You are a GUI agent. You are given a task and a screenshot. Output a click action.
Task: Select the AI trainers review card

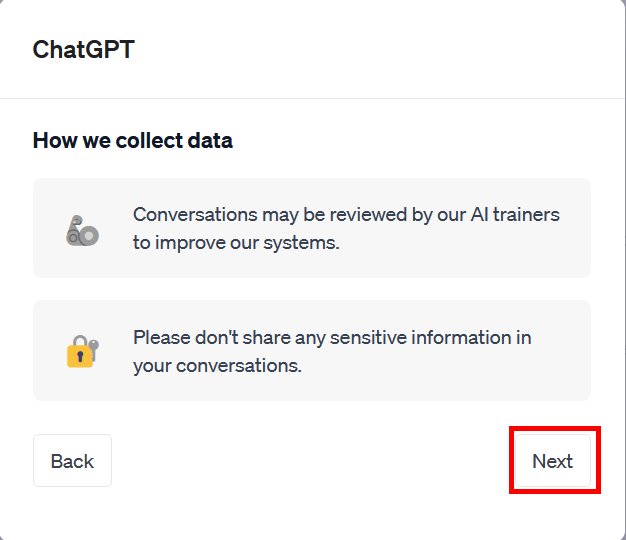coord(312,228)
